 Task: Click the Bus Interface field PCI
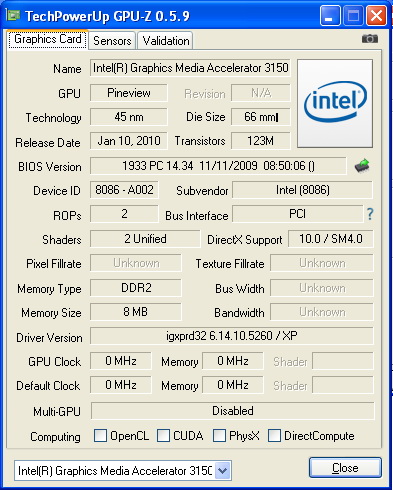(x=298, y=214)
